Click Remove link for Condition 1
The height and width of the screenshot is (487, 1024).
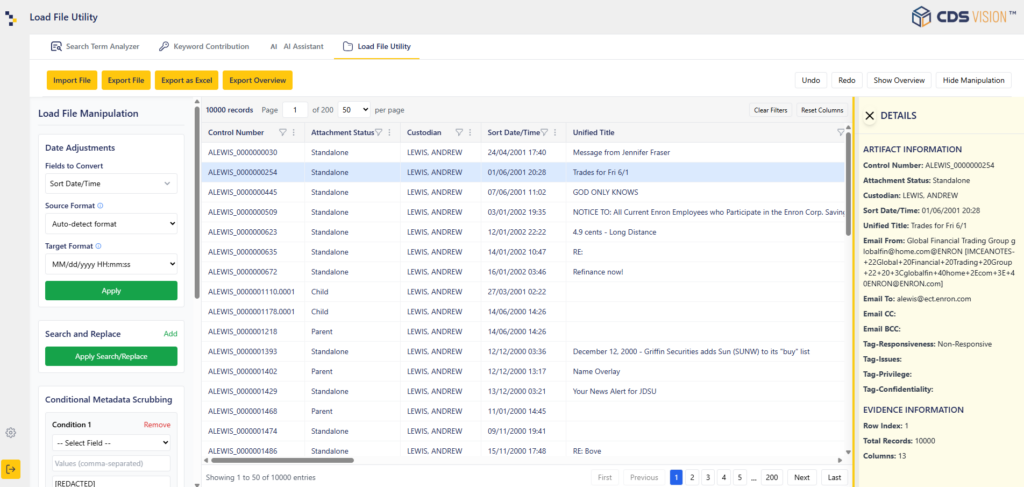[157, 424]
